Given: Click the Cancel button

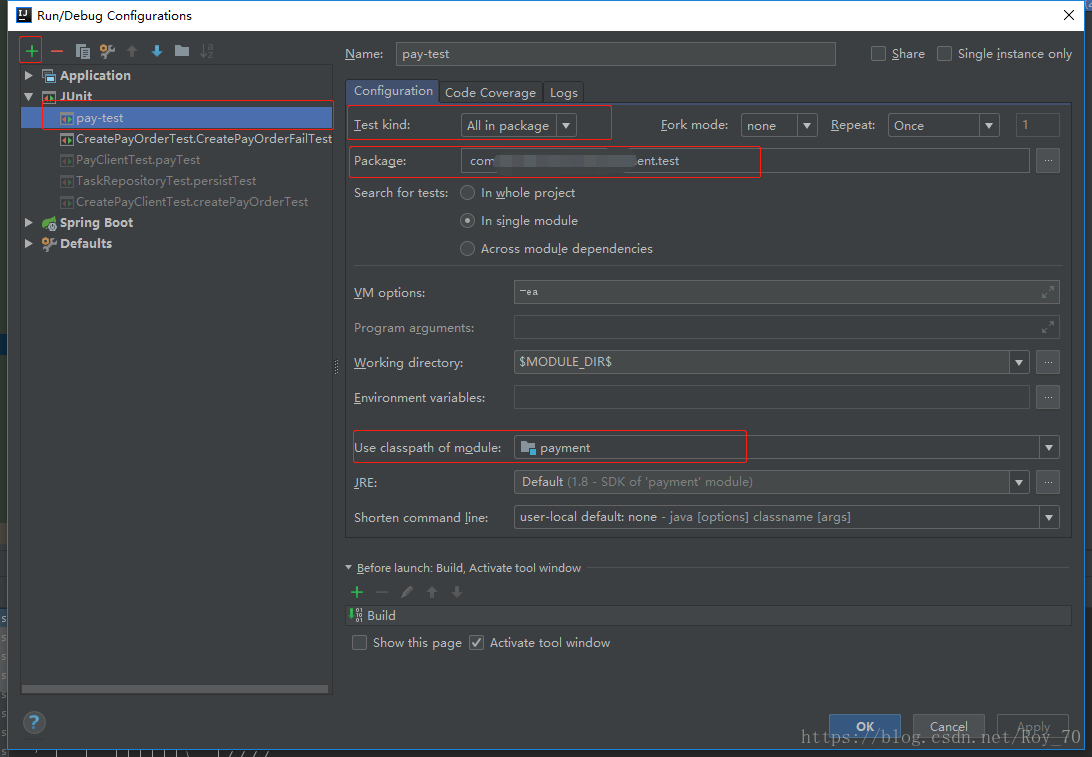Looking at the screenshot, I should (949, 726).
